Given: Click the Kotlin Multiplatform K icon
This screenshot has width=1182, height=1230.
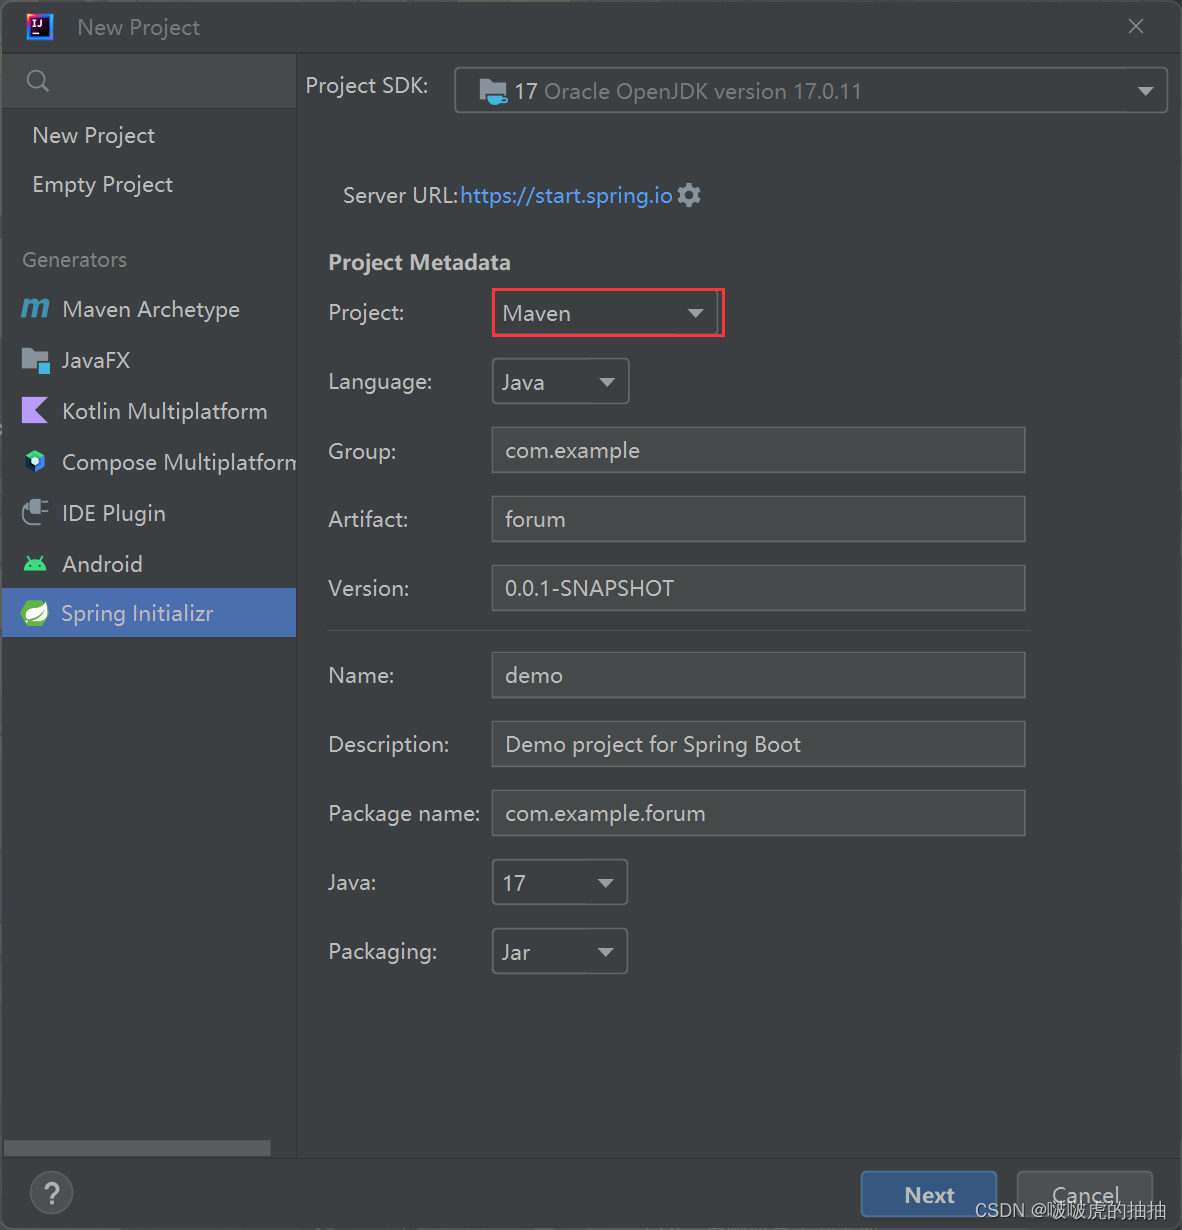Looking at the screenshot, I should pyautogui.click(x=35, y=410).
